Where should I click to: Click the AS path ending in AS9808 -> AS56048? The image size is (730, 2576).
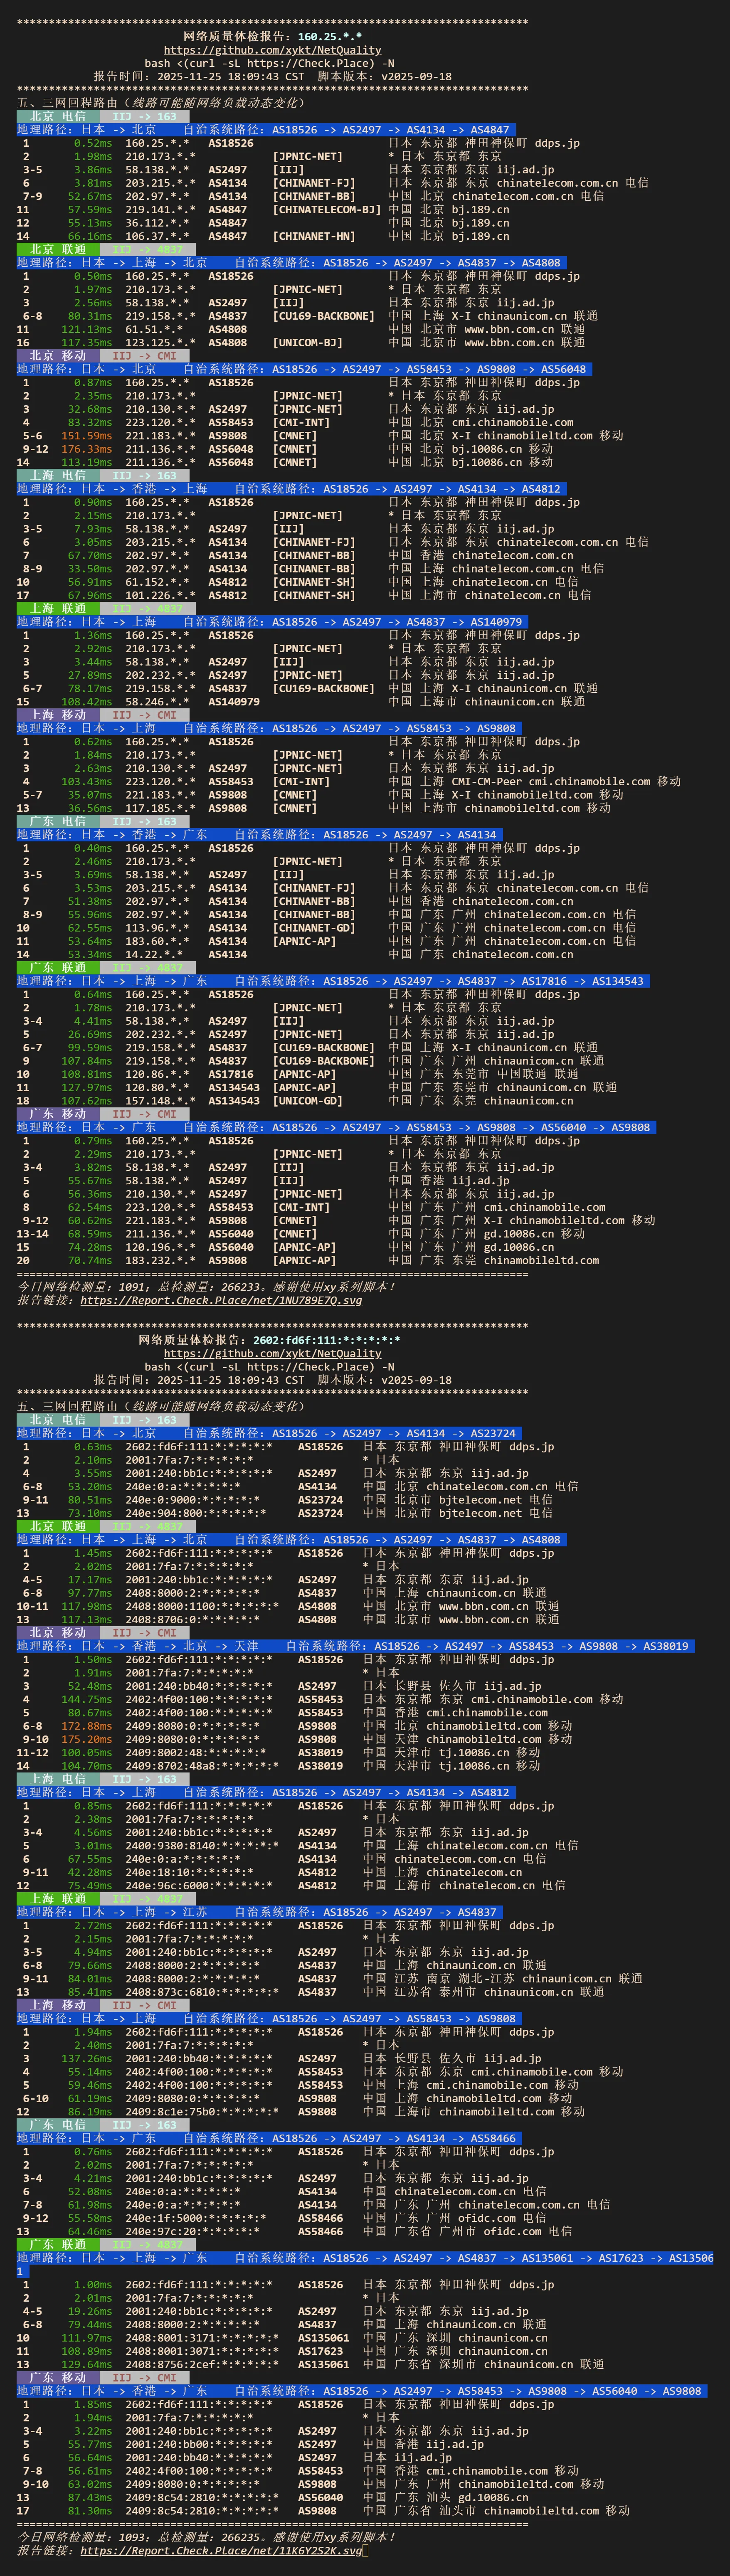(x=428, y=369)
